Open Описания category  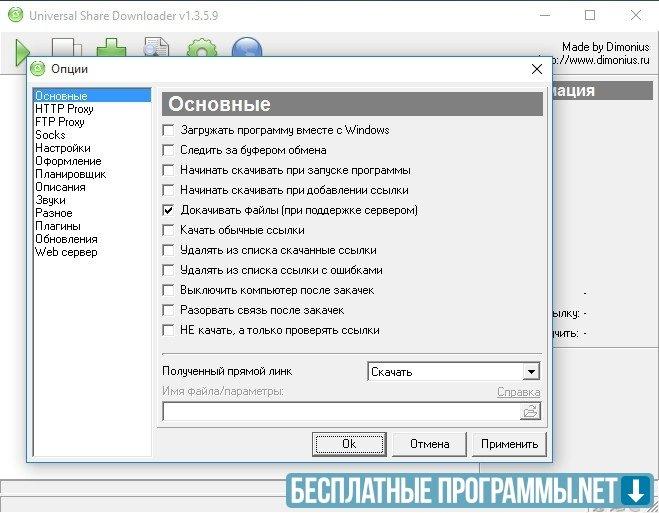tap(60, 187)
